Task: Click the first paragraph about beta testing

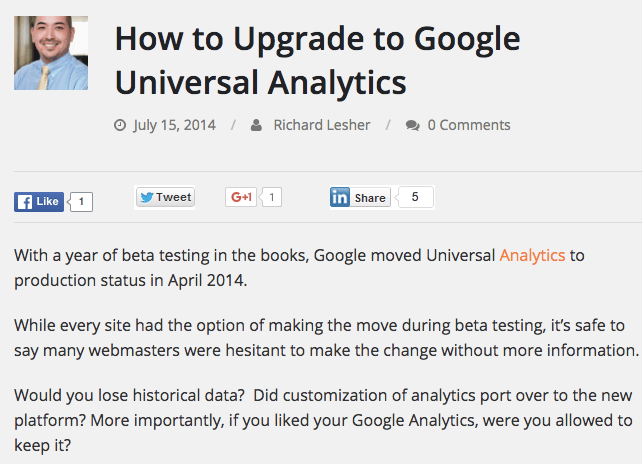Action: coord(299,268)
